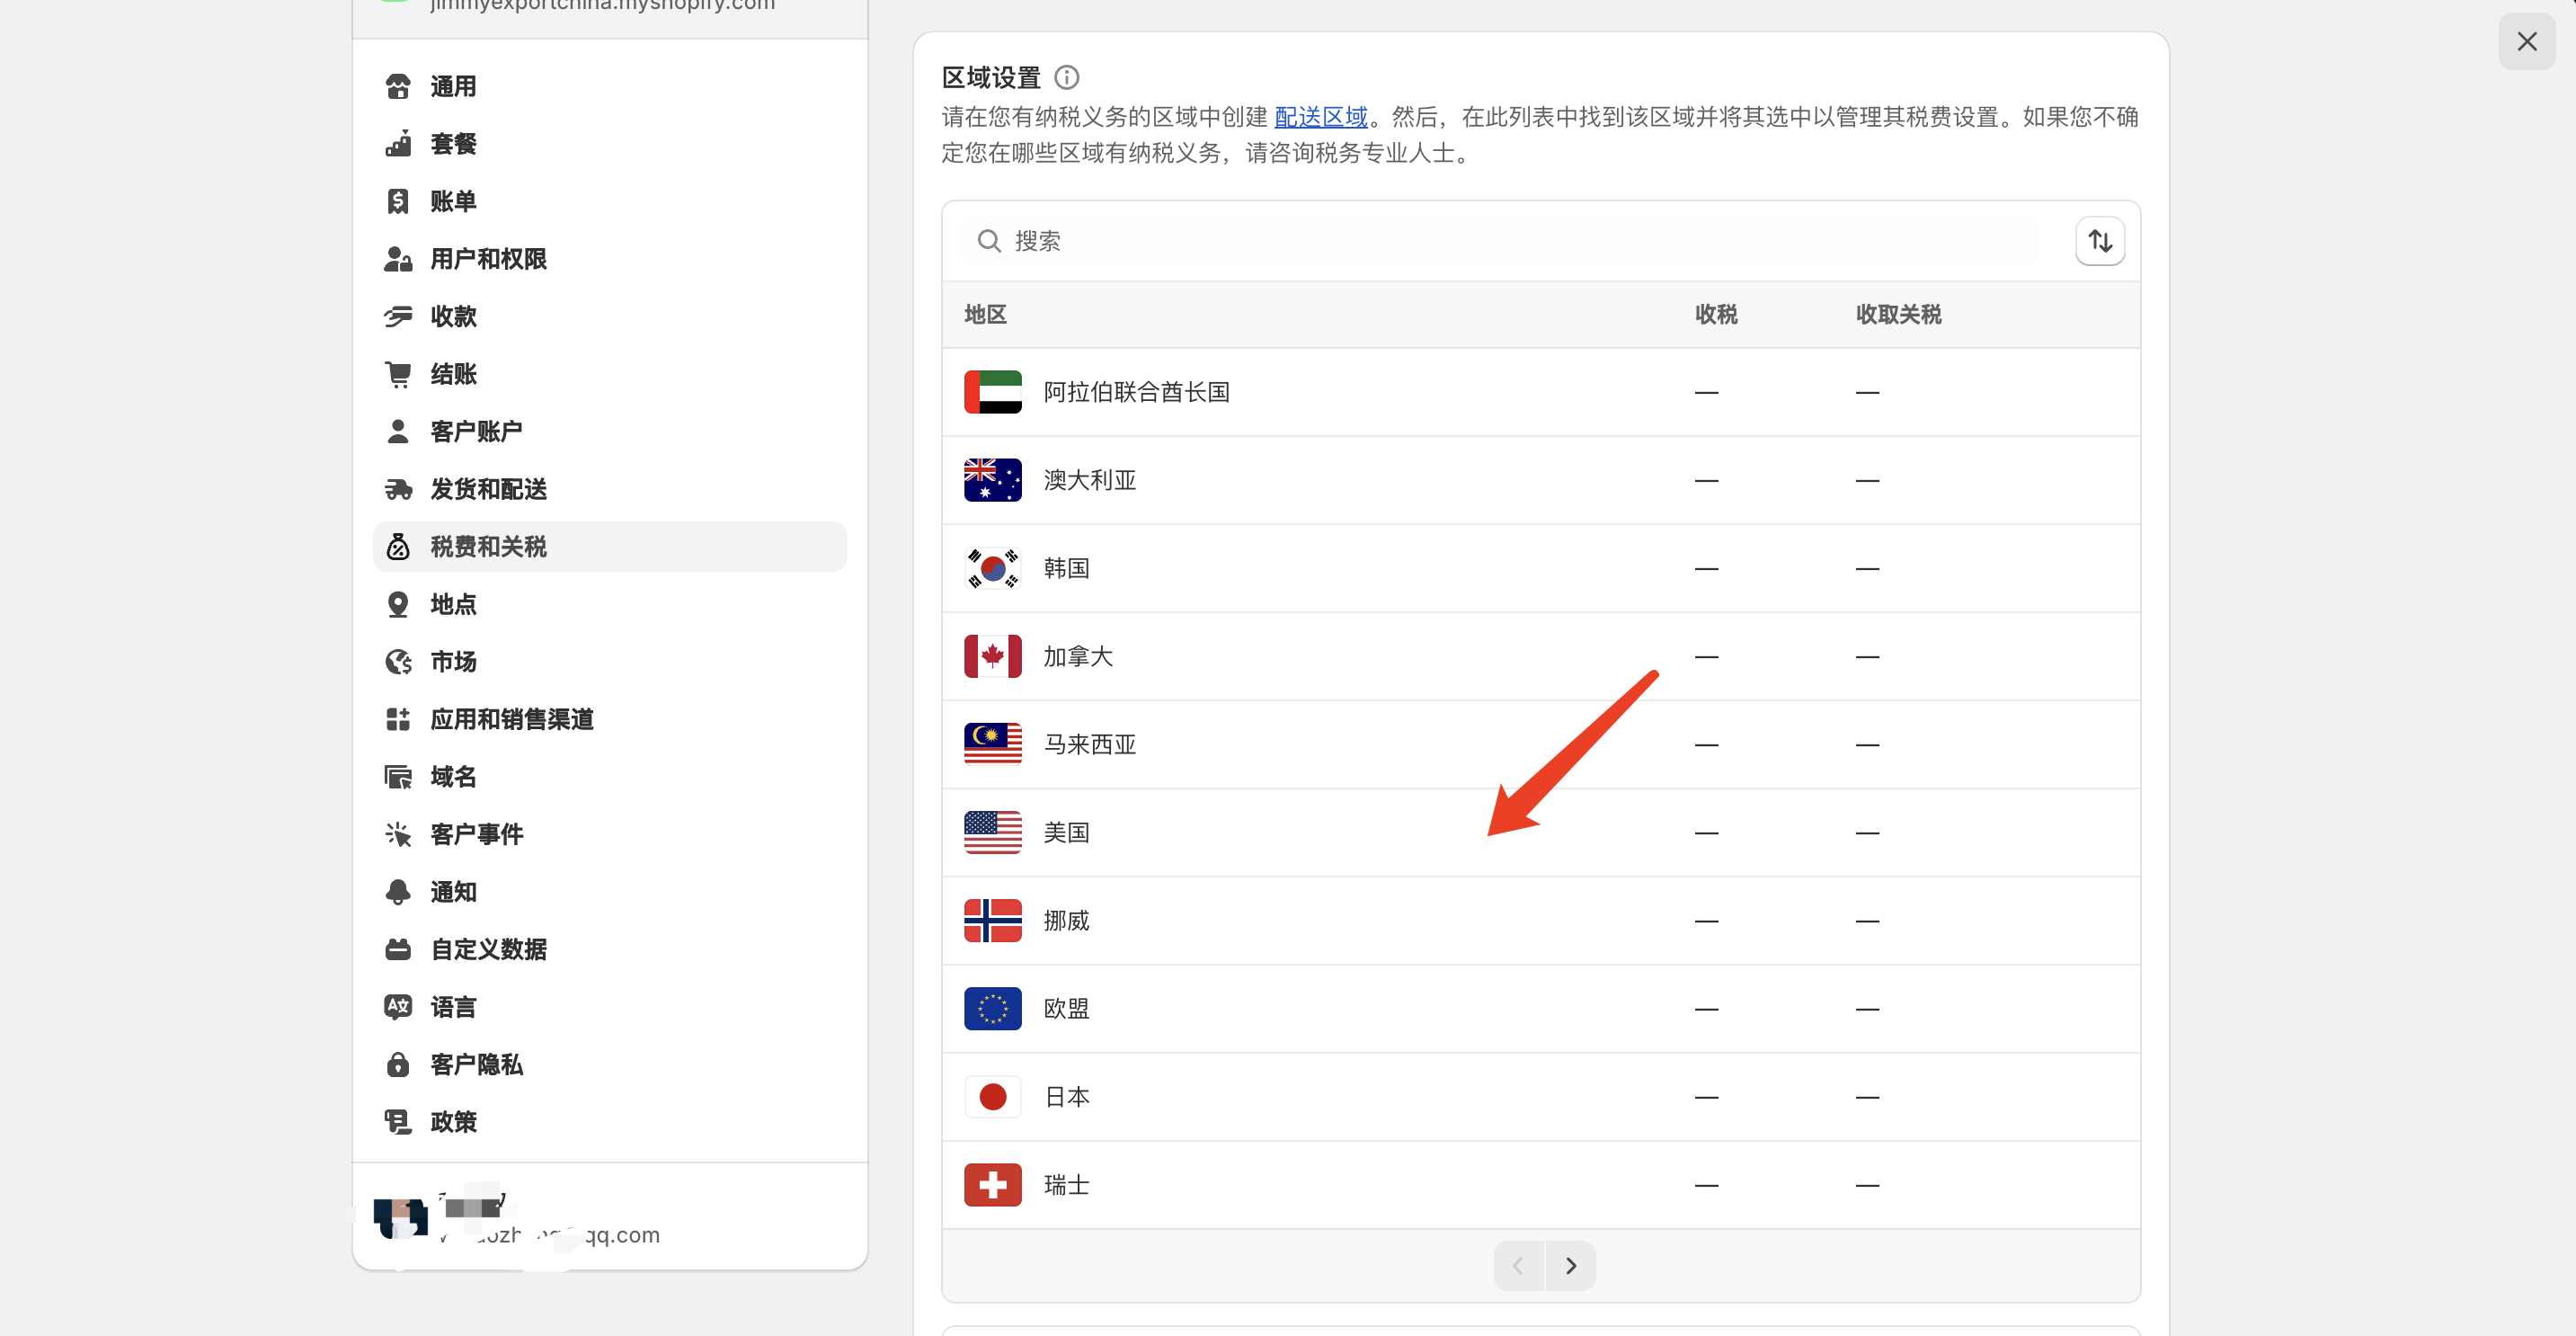Open 市场 settings page
Viewport: 2576px width, 1336px height.
tap(610, 662)
